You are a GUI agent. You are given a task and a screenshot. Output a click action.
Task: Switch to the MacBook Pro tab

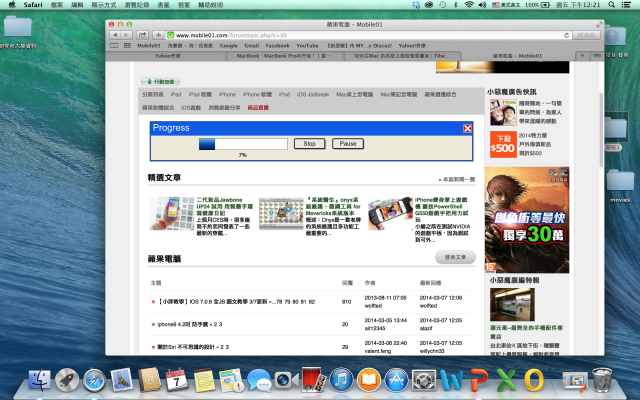(x=284, y=56)
